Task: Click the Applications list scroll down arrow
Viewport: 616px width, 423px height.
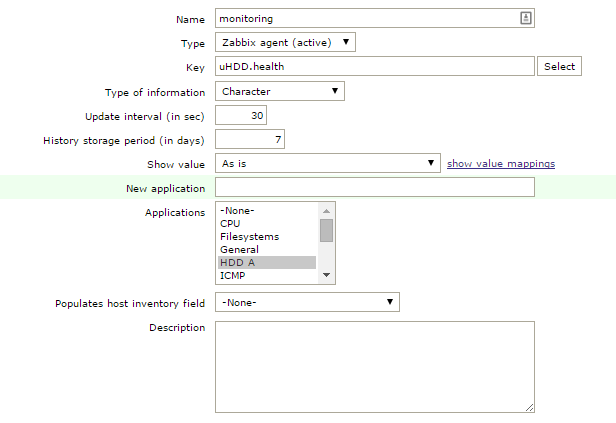Action: click(x=326, y=277)
